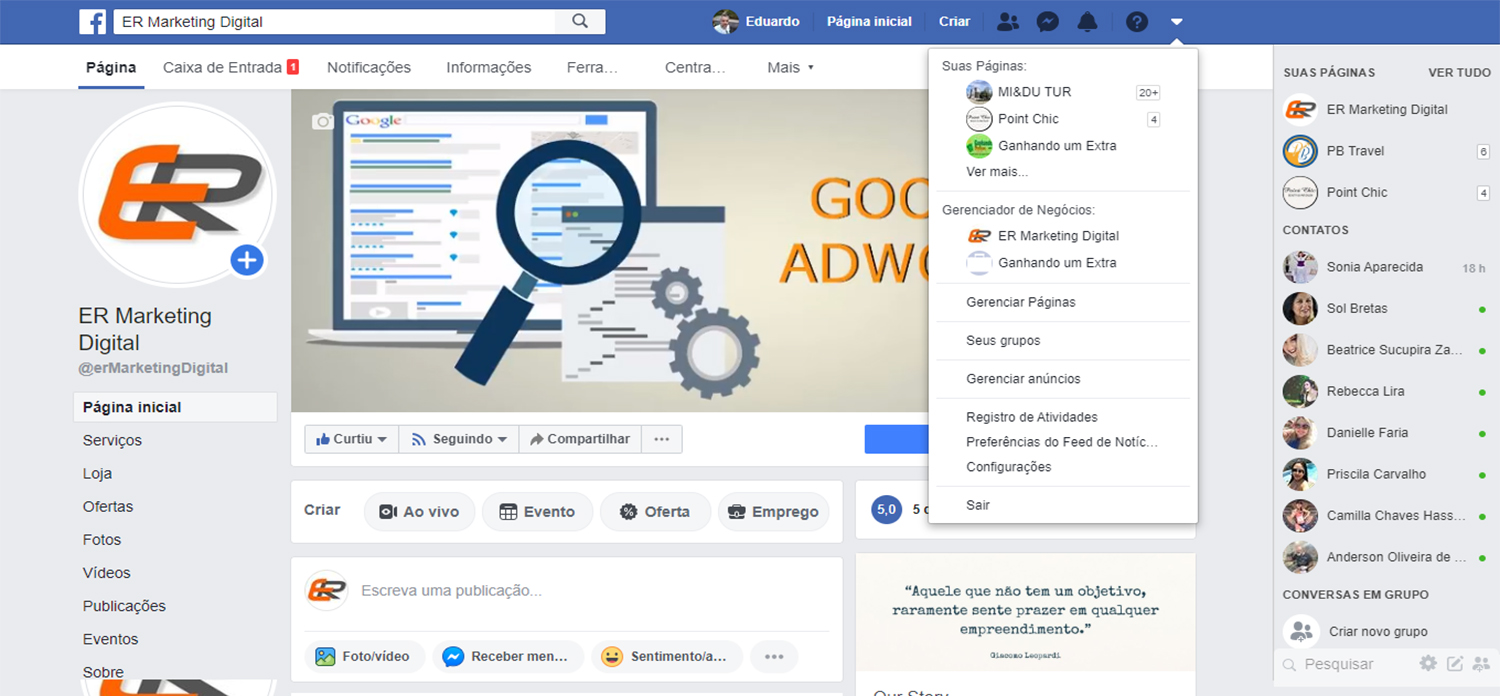Image resolution: width=1500 pixels, height=696 pixels.
Task: Click the Facebook logo icon
Action: [93, 21]
